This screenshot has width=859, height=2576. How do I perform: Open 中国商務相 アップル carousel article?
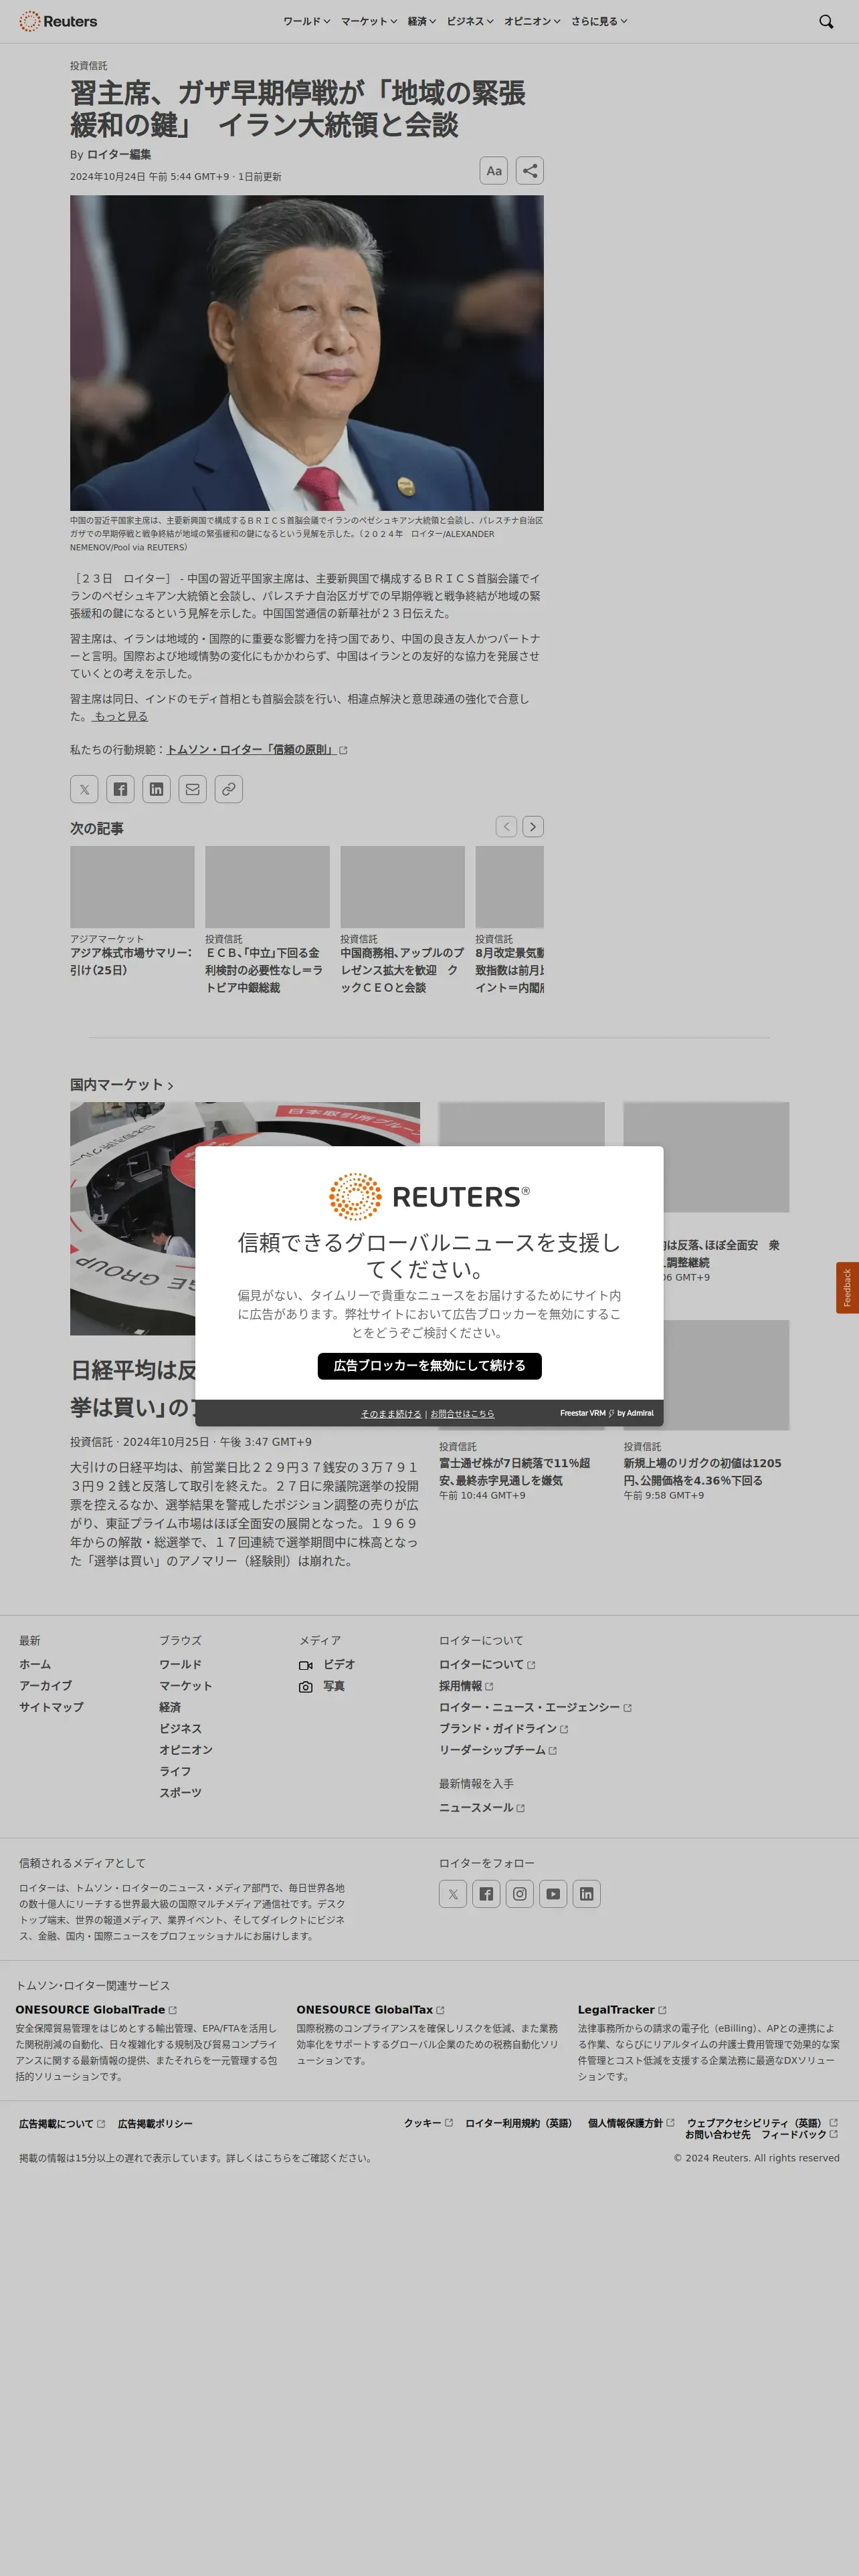[x=402, y=970]
